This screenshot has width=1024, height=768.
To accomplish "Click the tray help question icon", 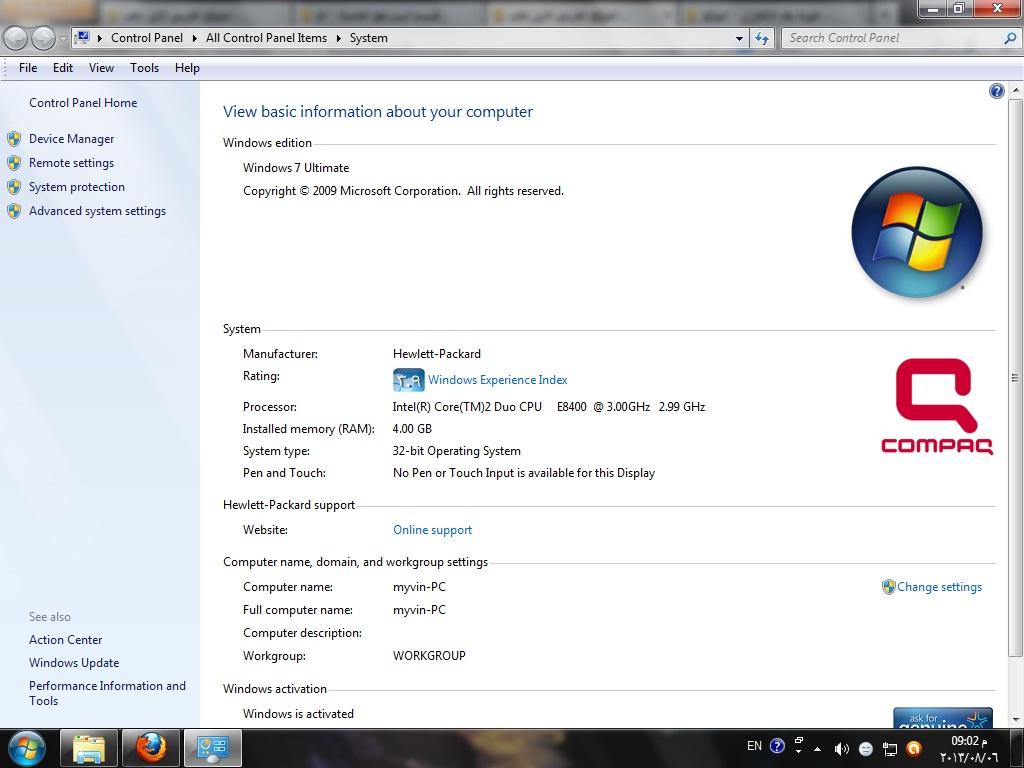I will (777, 746).
